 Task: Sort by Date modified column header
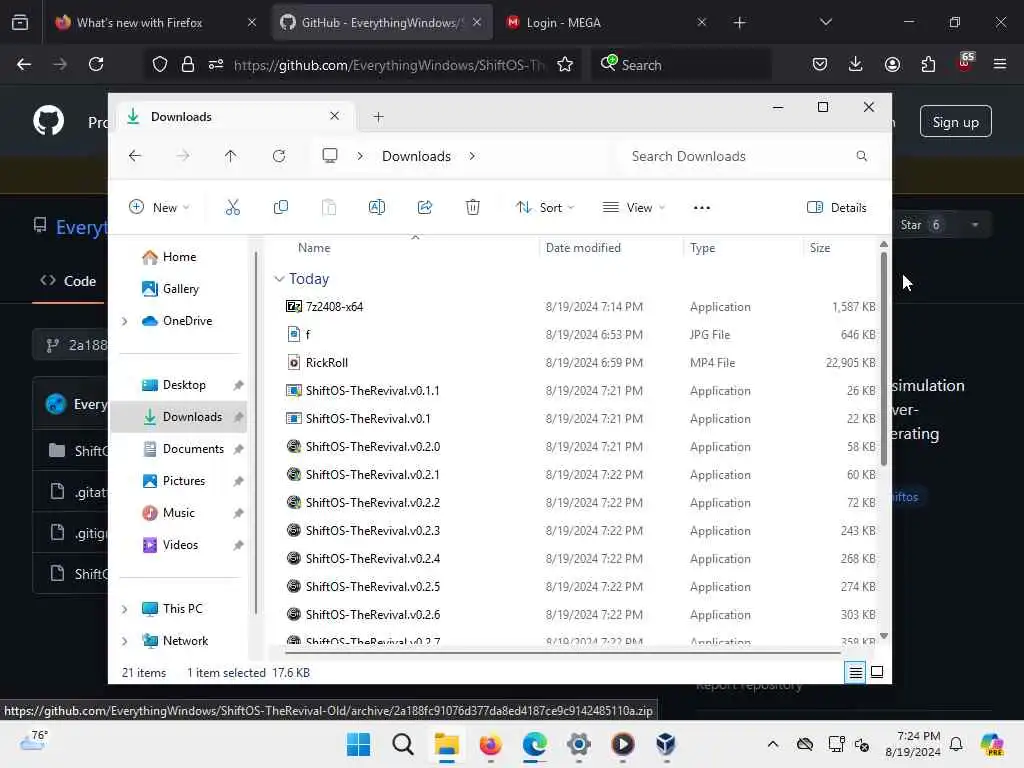tap(583, 248)
